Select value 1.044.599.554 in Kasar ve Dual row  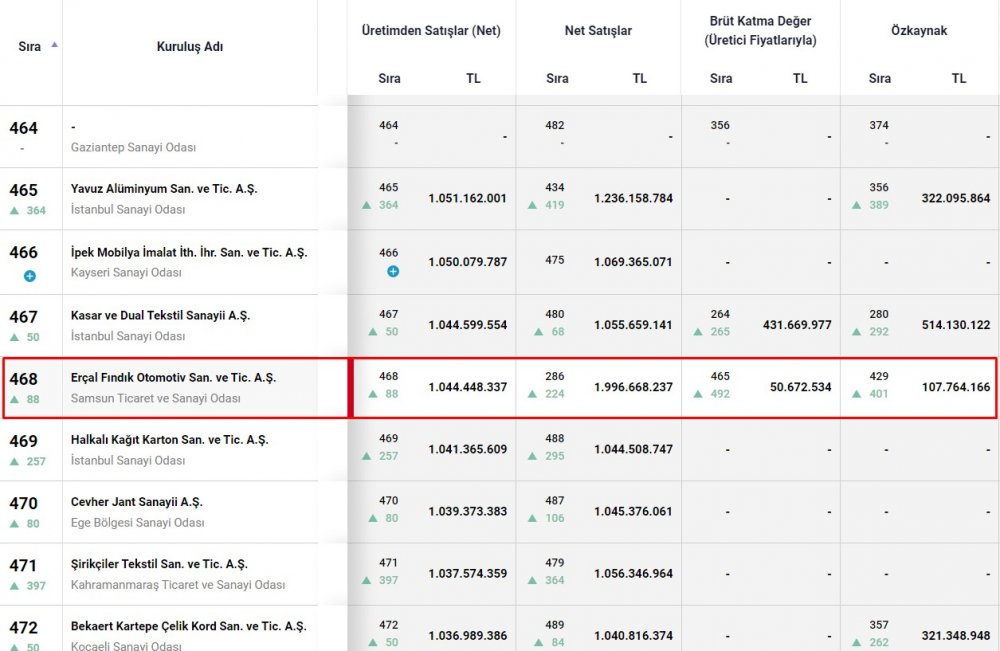point(467,325)
